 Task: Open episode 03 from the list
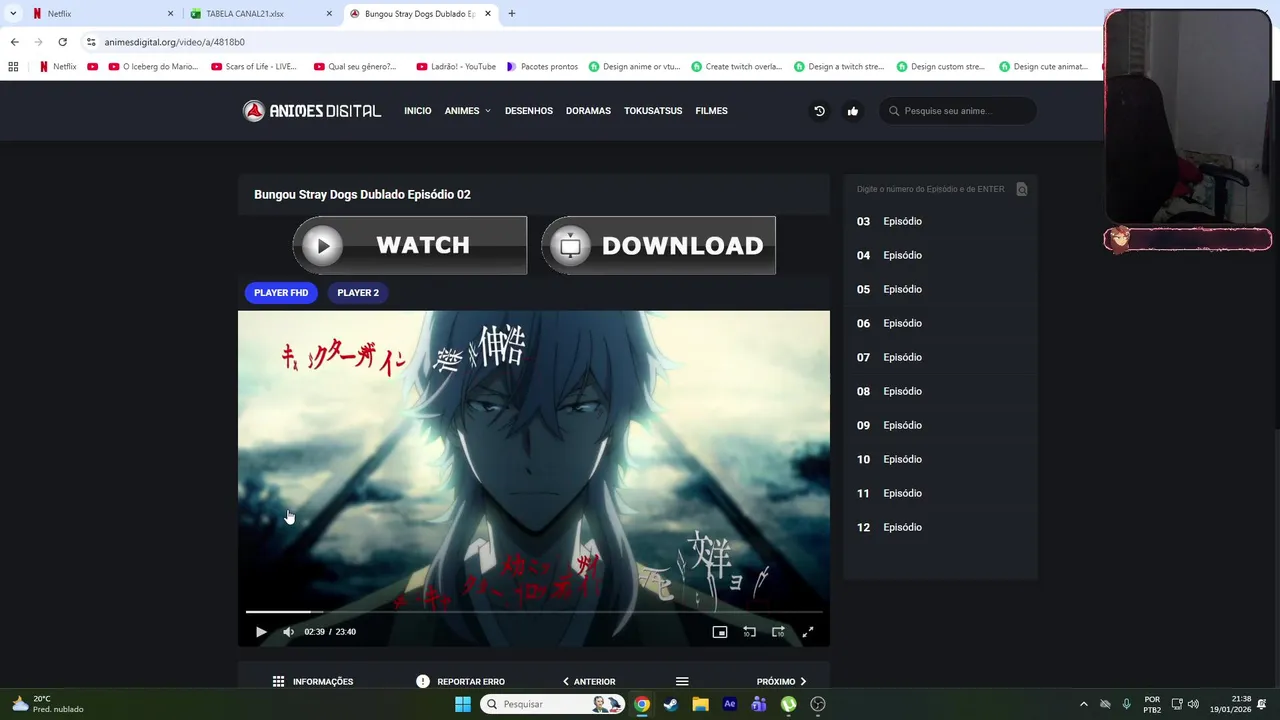click(x=940, y=221)
